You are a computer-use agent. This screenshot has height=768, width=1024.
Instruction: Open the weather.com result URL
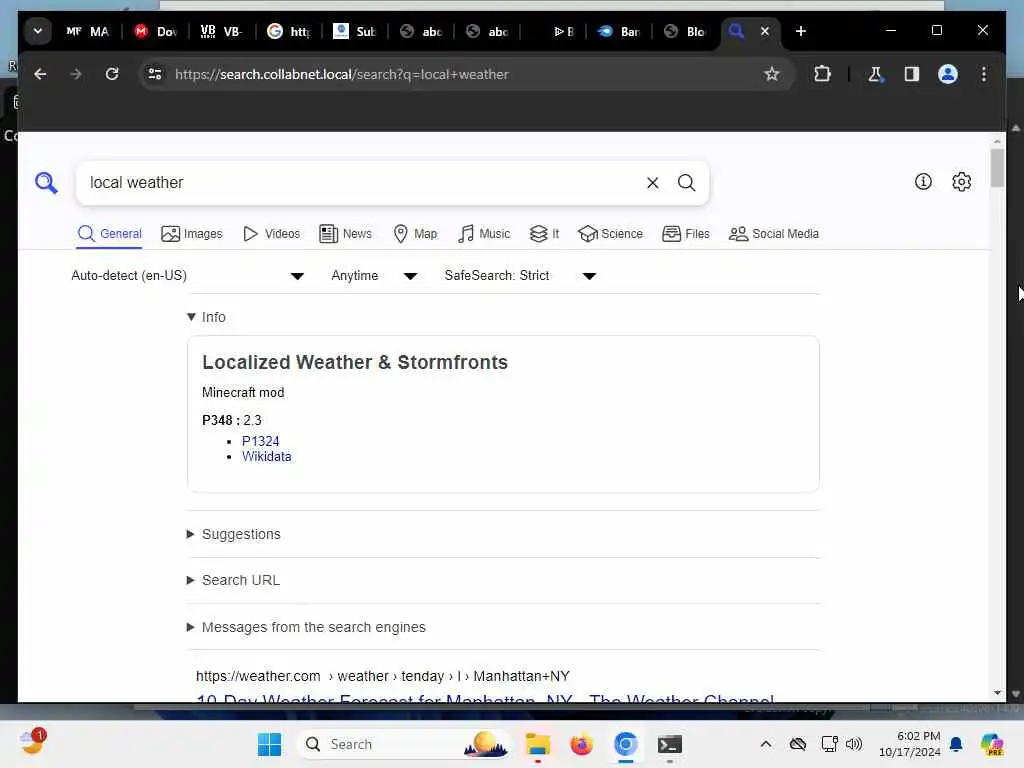pyautogui.click(x=383, y=676)
